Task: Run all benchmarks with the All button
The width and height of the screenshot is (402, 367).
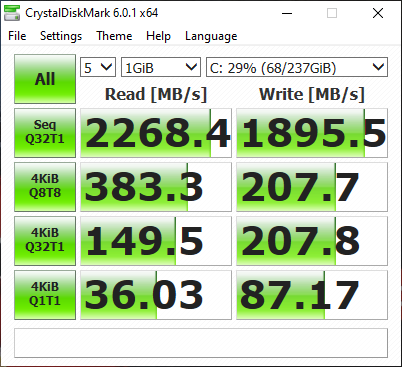Action: [45, 79]
